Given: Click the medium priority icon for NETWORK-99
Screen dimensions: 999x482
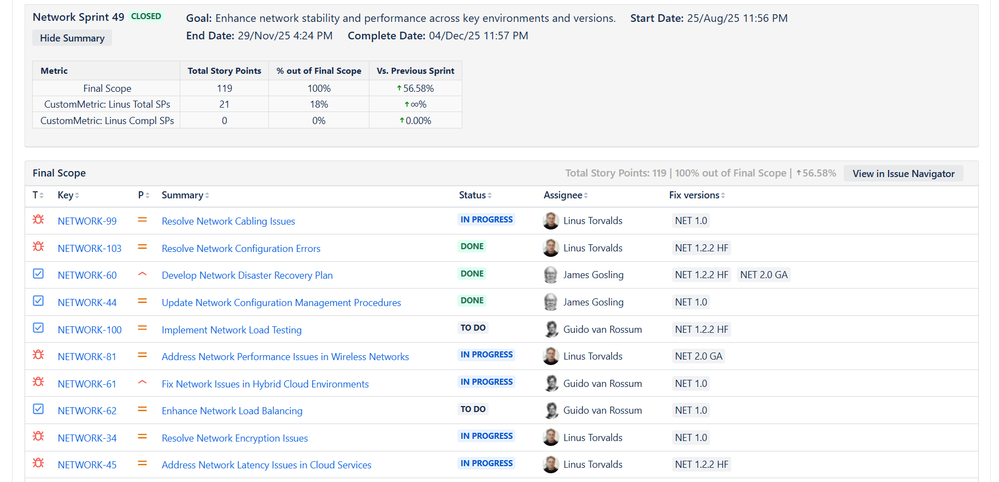Looking at the screenshot, I should [143, 220].
